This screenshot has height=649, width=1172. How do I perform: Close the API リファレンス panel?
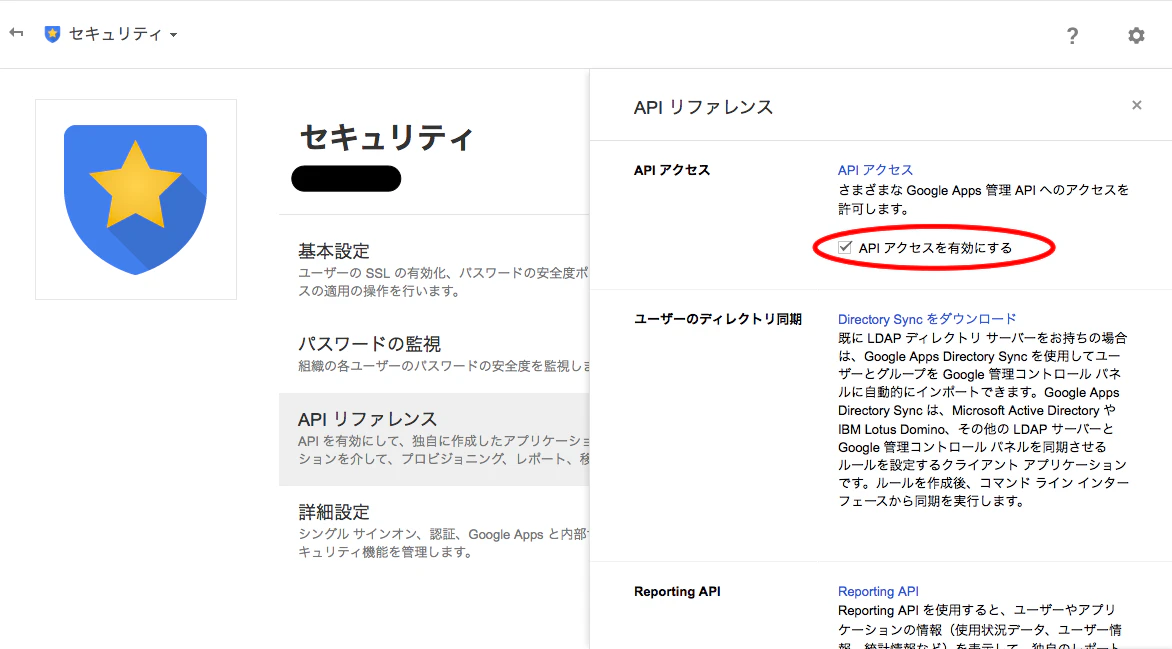click(1136, 105)
